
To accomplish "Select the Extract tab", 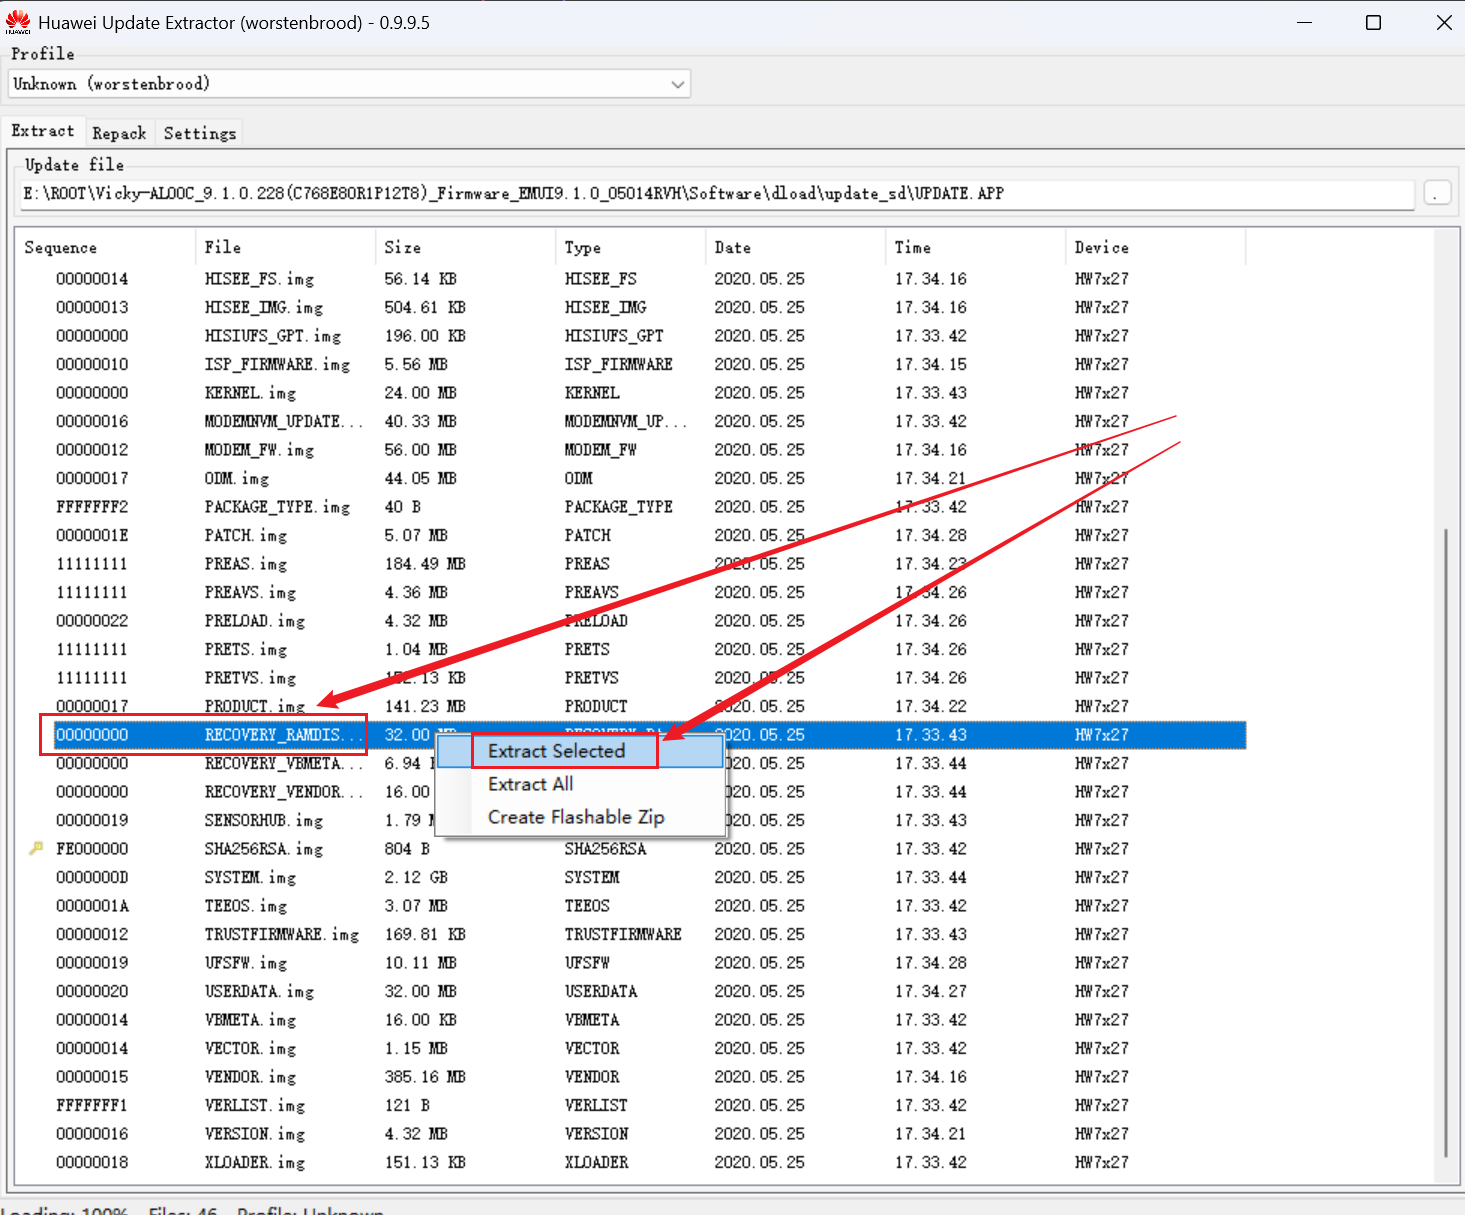I will (43, 131).
